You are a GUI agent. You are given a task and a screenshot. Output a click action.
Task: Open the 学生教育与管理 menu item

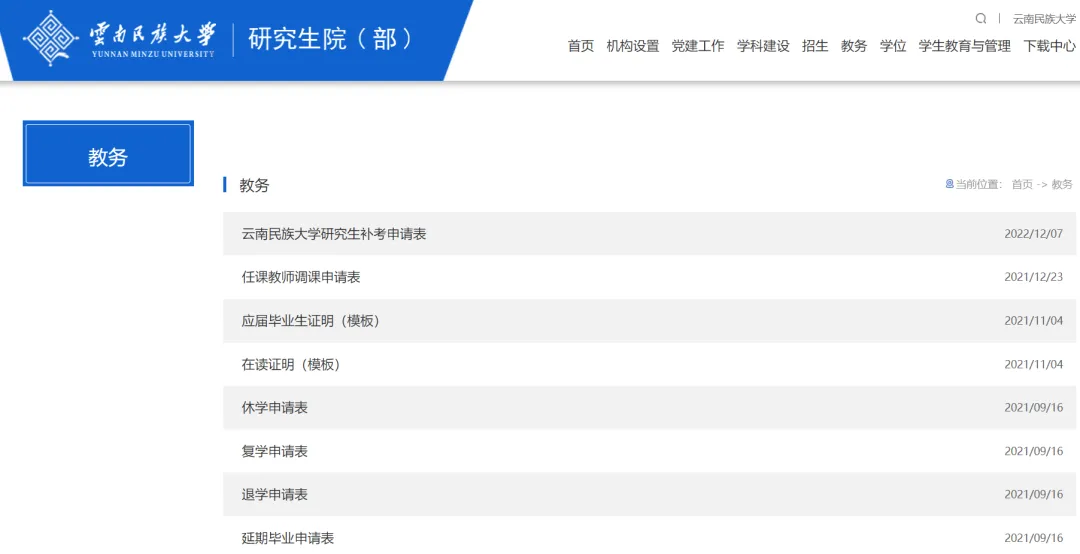click(x=964, y=46)
